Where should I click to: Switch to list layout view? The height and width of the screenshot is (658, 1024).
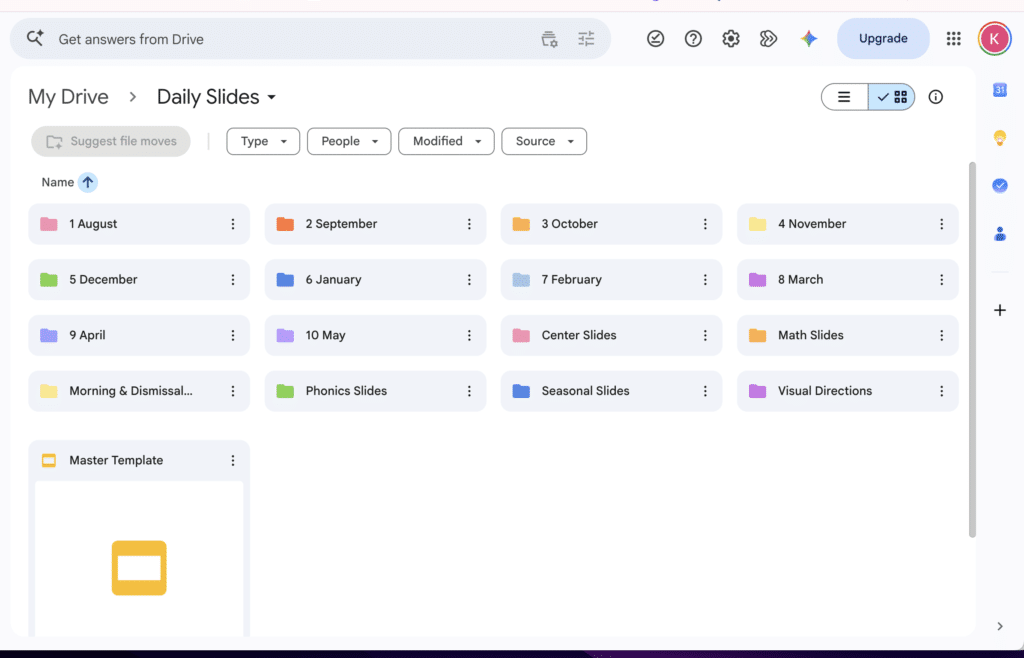tap(844, 97)
